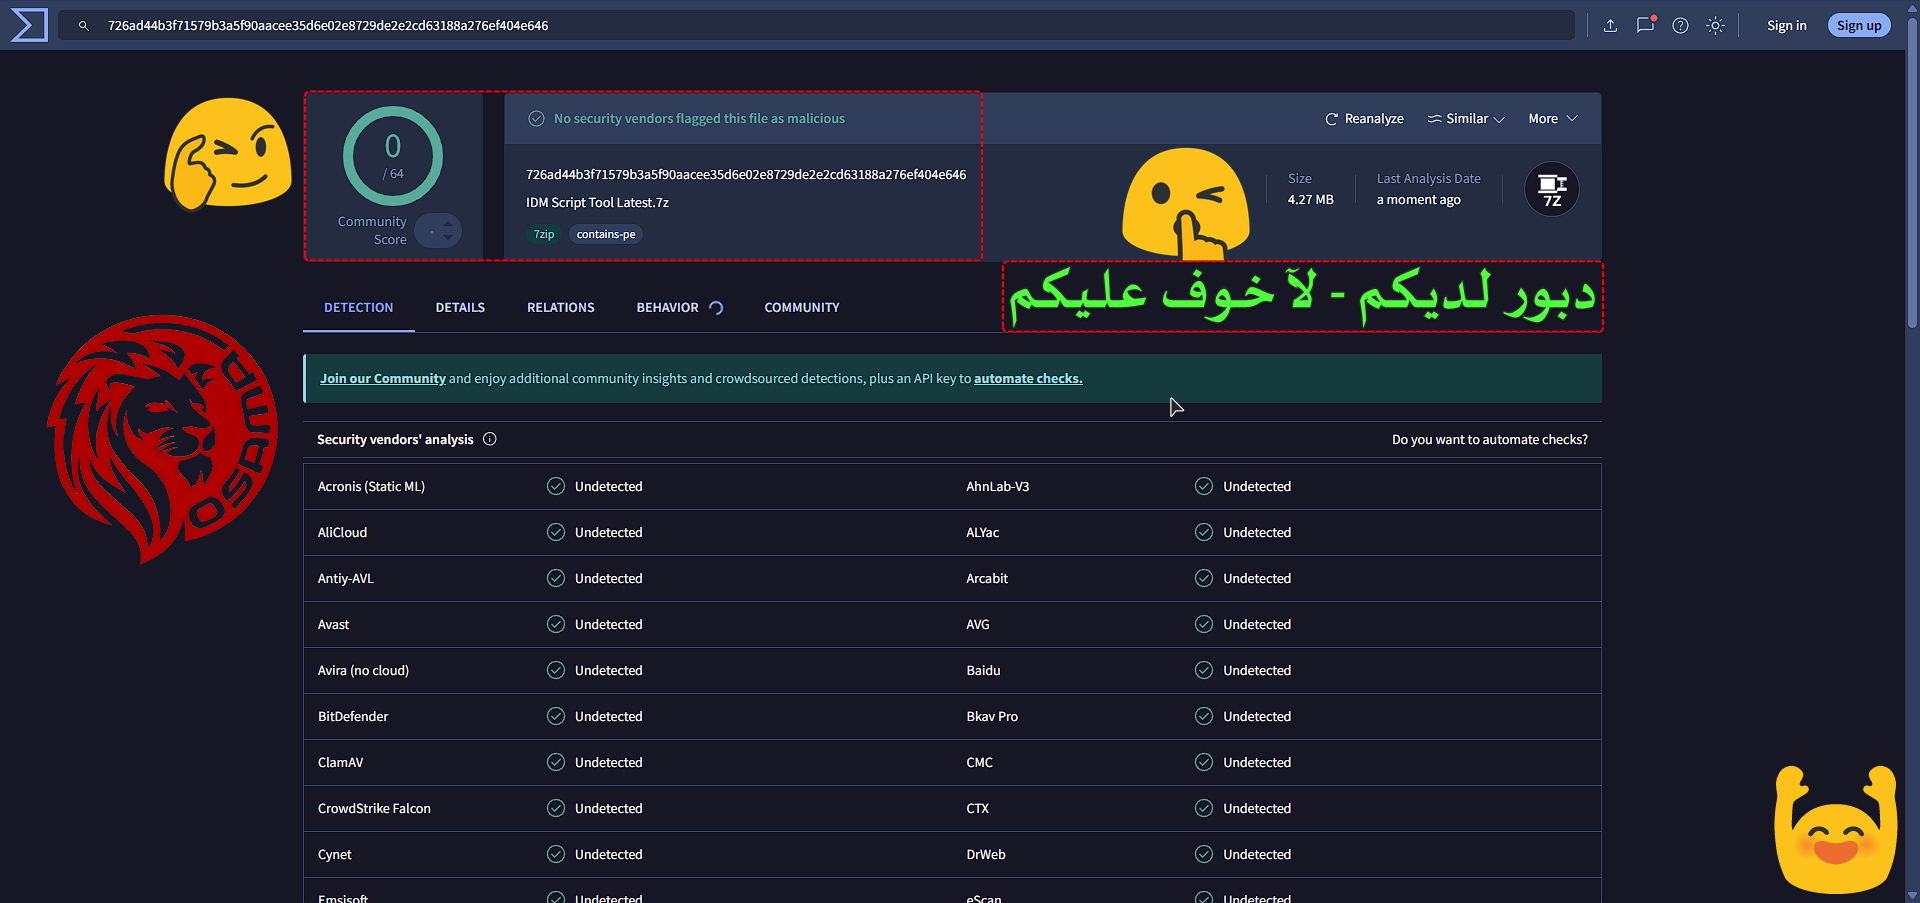Screen dimensions: 1920x903
Task: Open the More dropdown menu
Action: point(1552,119)
